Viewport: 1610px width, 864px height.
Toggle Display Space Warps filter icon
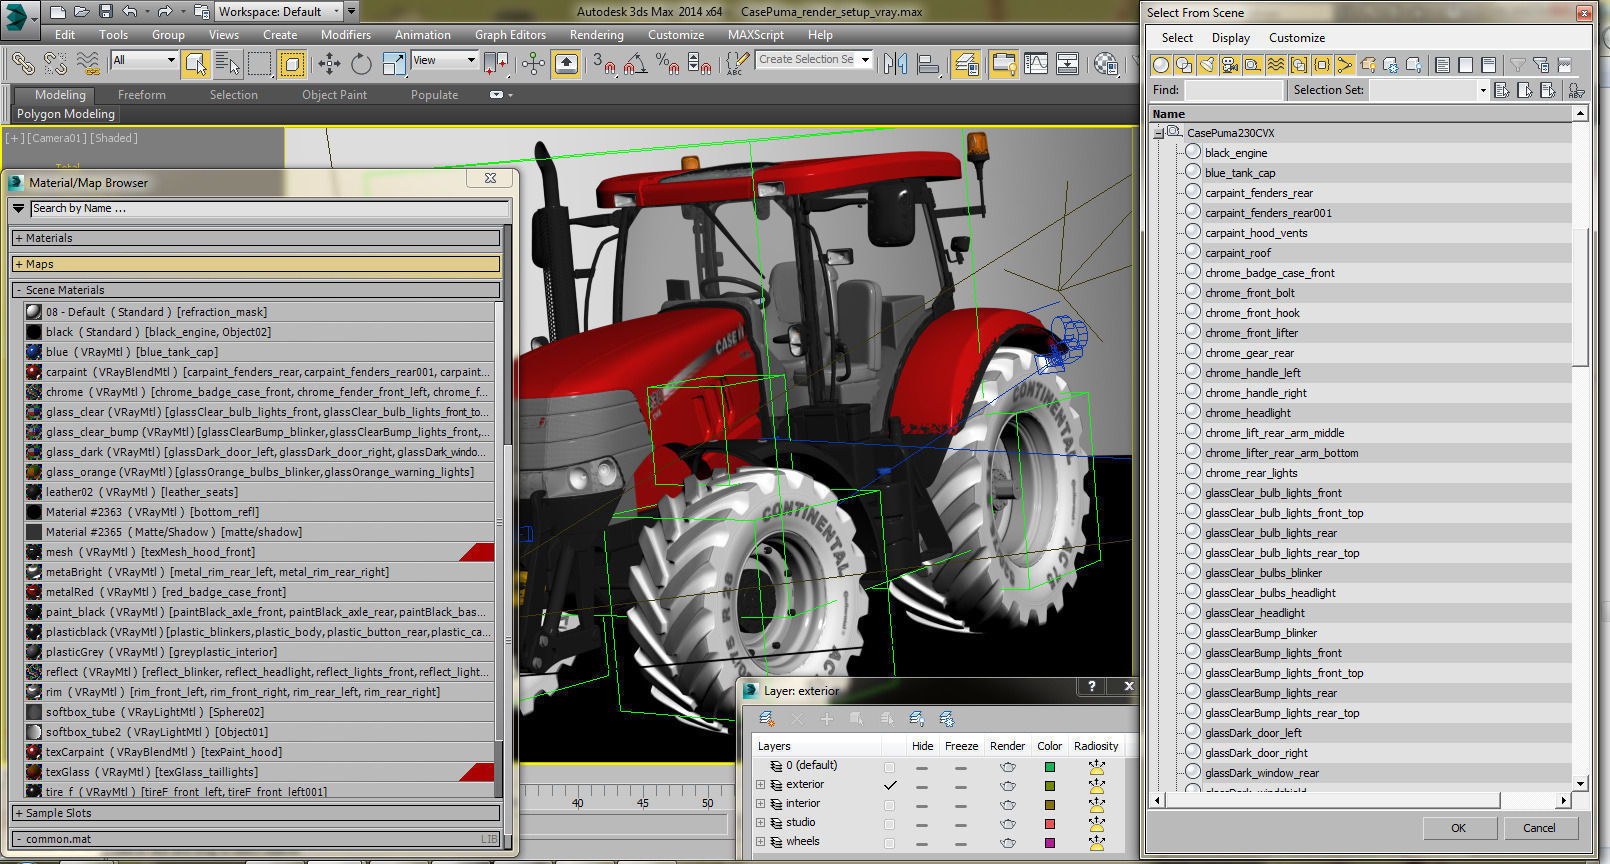pyautogui.click(x=1276, y=65)
